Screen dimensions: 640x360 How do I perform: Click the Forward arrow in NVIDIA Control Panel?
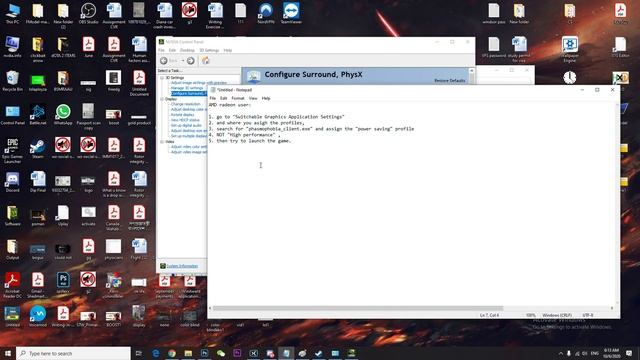click(x=191, y=60)
